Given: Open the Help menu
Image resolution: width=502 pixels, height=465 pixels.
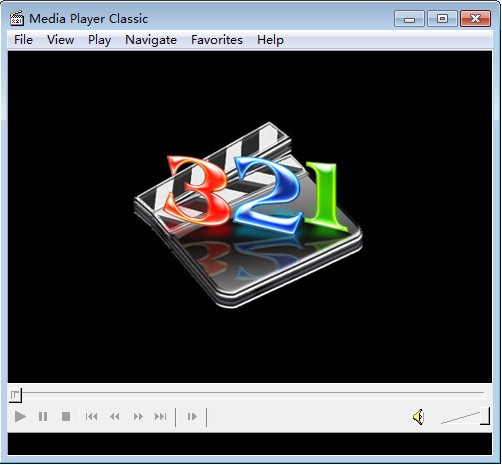Looking at the screenshot, I should 270,40.
